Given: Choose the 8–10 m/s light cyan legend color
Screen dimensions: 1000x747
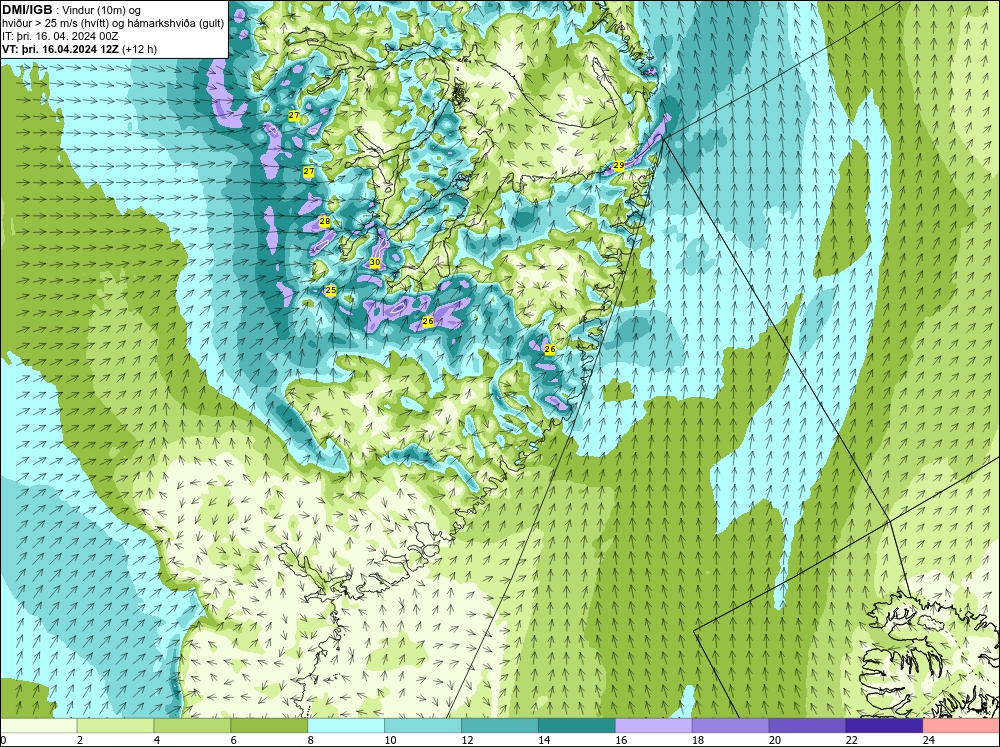Looking at the screenshot, I should pyautogui.click(x=346, y=725).
